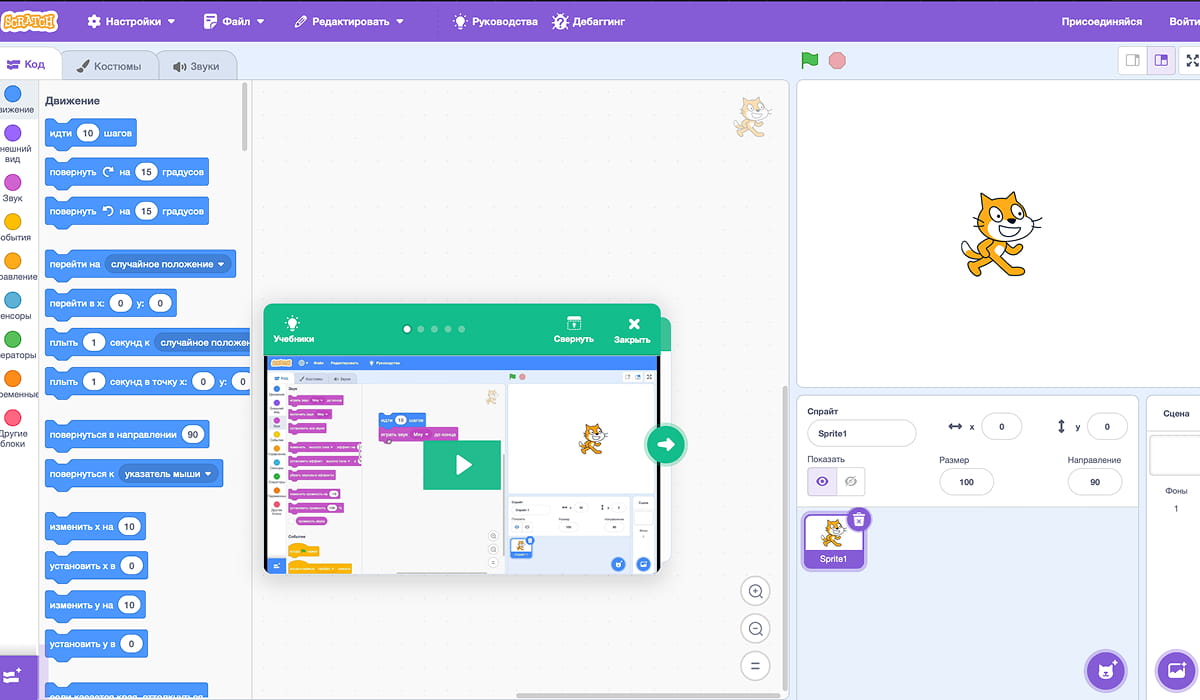The width and height of the screenshot is (1200, 700).
Task: Enter full screen stage mode
Action: [x=1191, y=60]
